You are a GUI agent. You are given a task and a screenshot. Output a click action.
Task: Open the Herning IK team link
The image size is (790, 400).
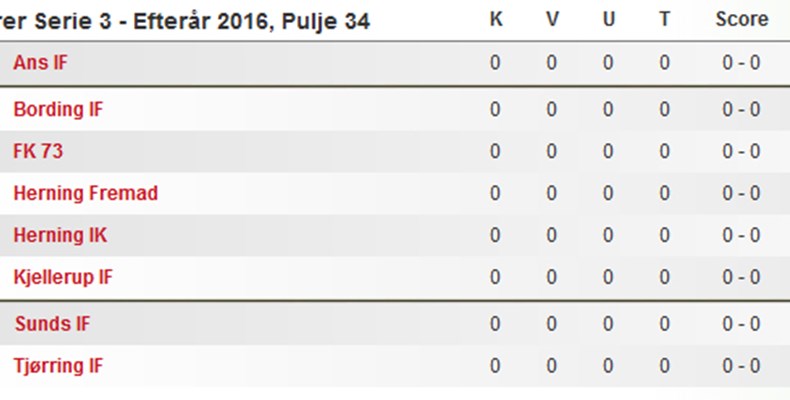tap(60, 235)
